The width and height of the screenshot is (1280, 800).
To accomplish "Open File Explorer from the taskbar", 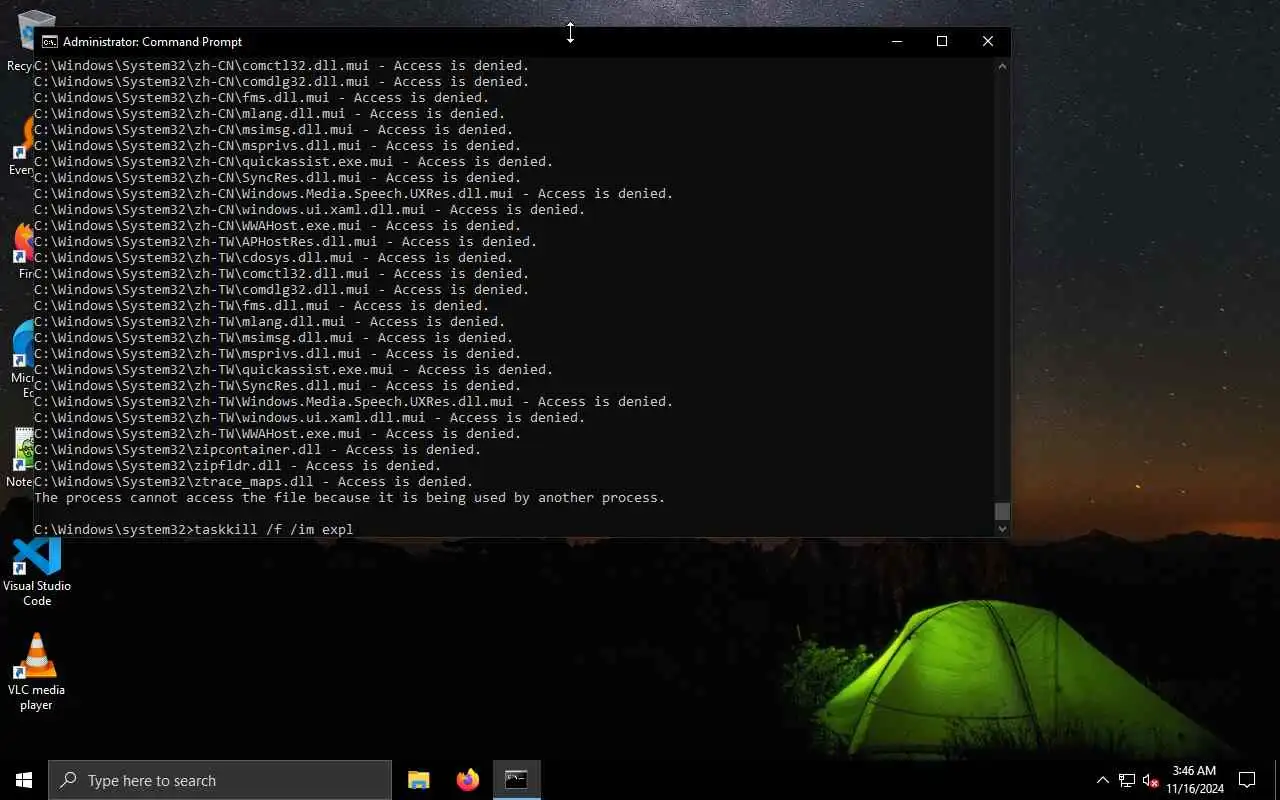I will [419, 780].
